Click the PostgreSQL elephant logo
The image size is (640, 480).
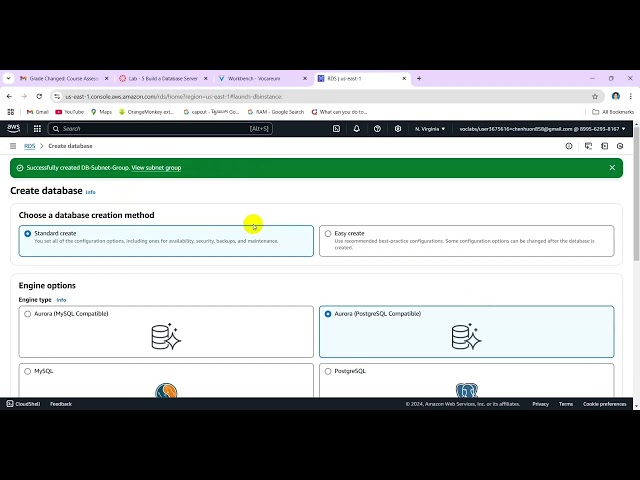coord(467,390)
